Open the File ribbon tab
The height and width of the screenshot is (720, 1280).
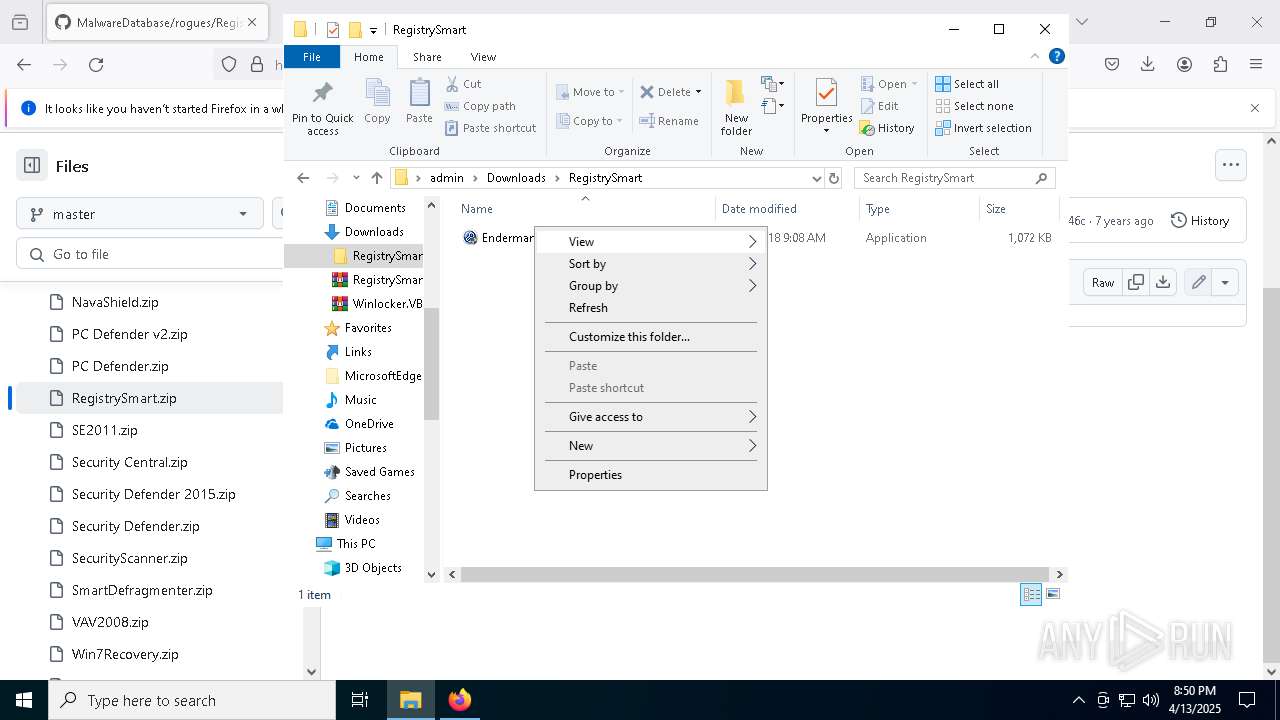pyautogui.click(x=312, y=57)
